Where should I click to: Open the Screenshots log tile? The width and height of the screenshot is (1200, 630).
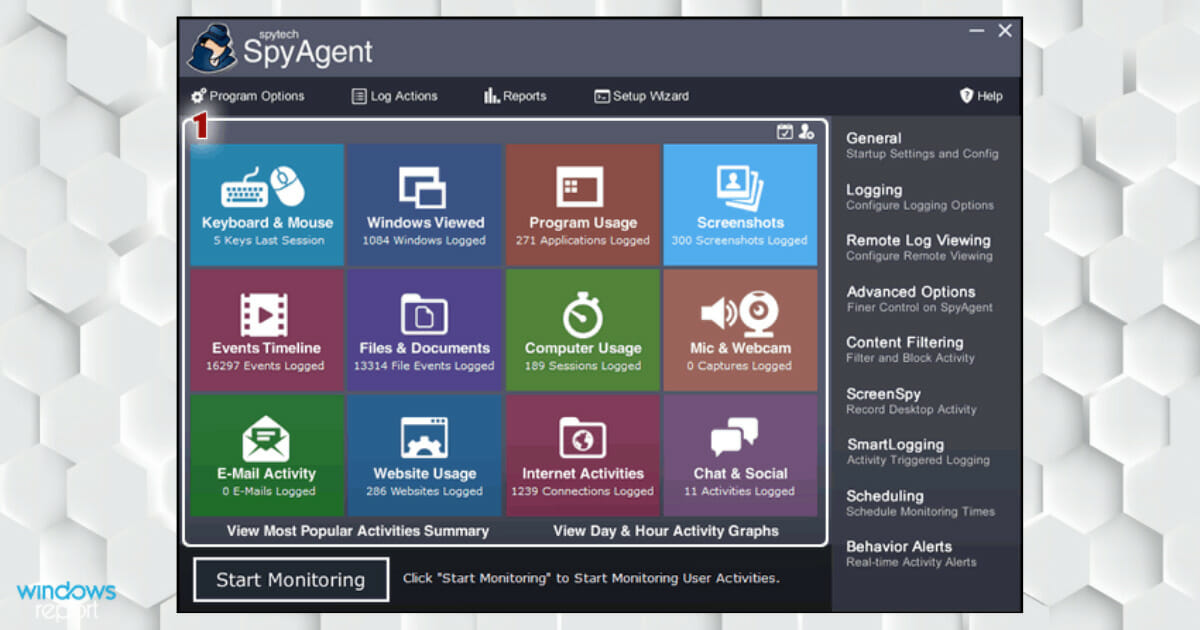click(x=740, y=205)
